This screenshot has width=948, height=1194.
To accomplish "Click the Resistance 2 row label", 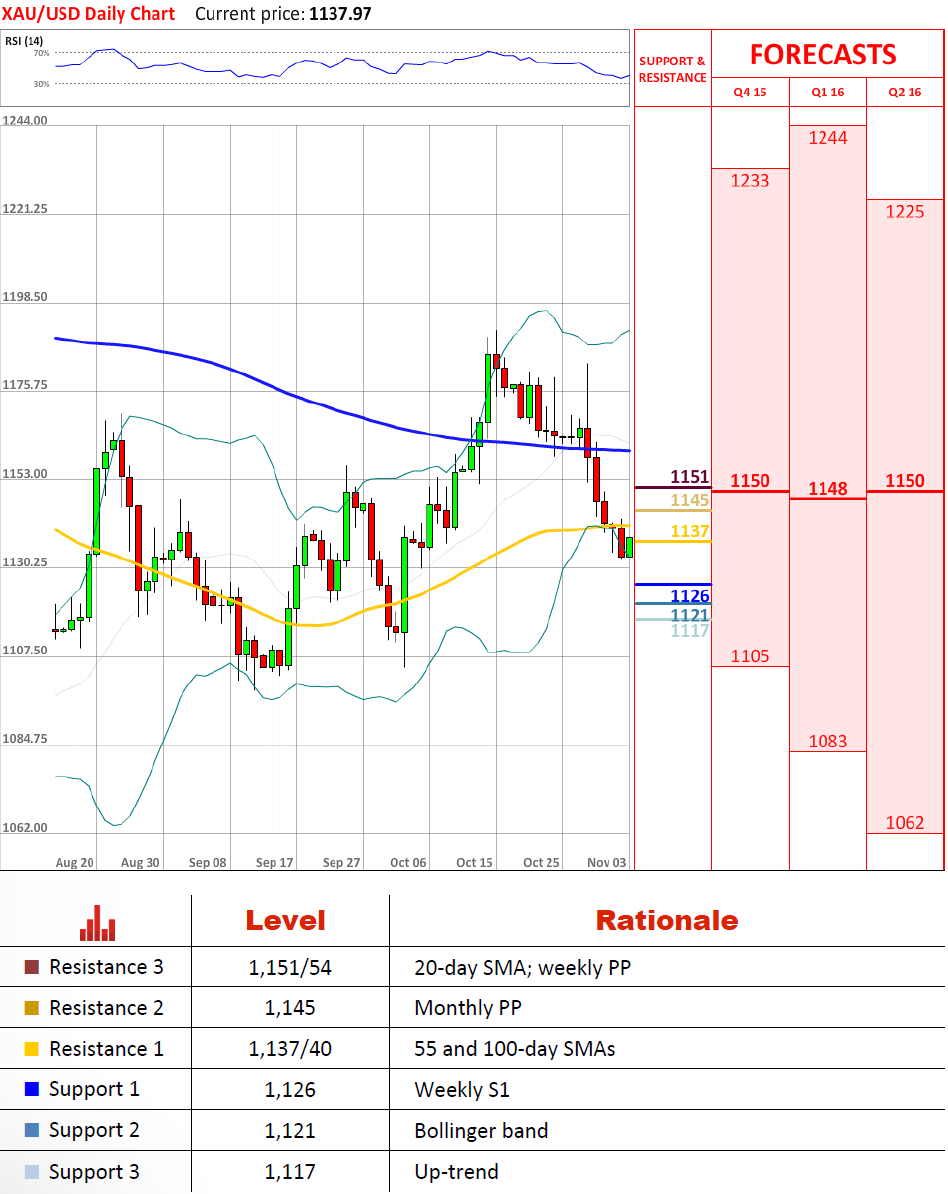I will click(107, 1008).
